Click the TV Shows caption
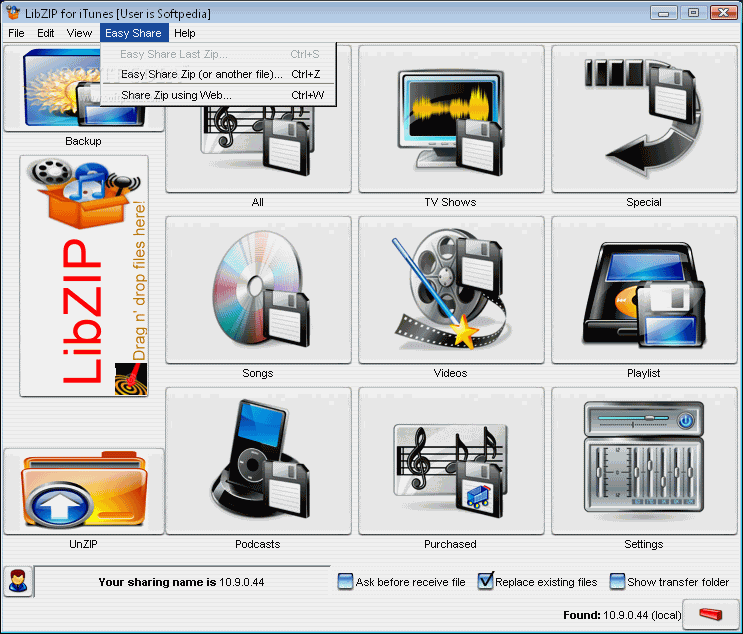The height and width of the screenshot is (634, 743). [450, 202]
